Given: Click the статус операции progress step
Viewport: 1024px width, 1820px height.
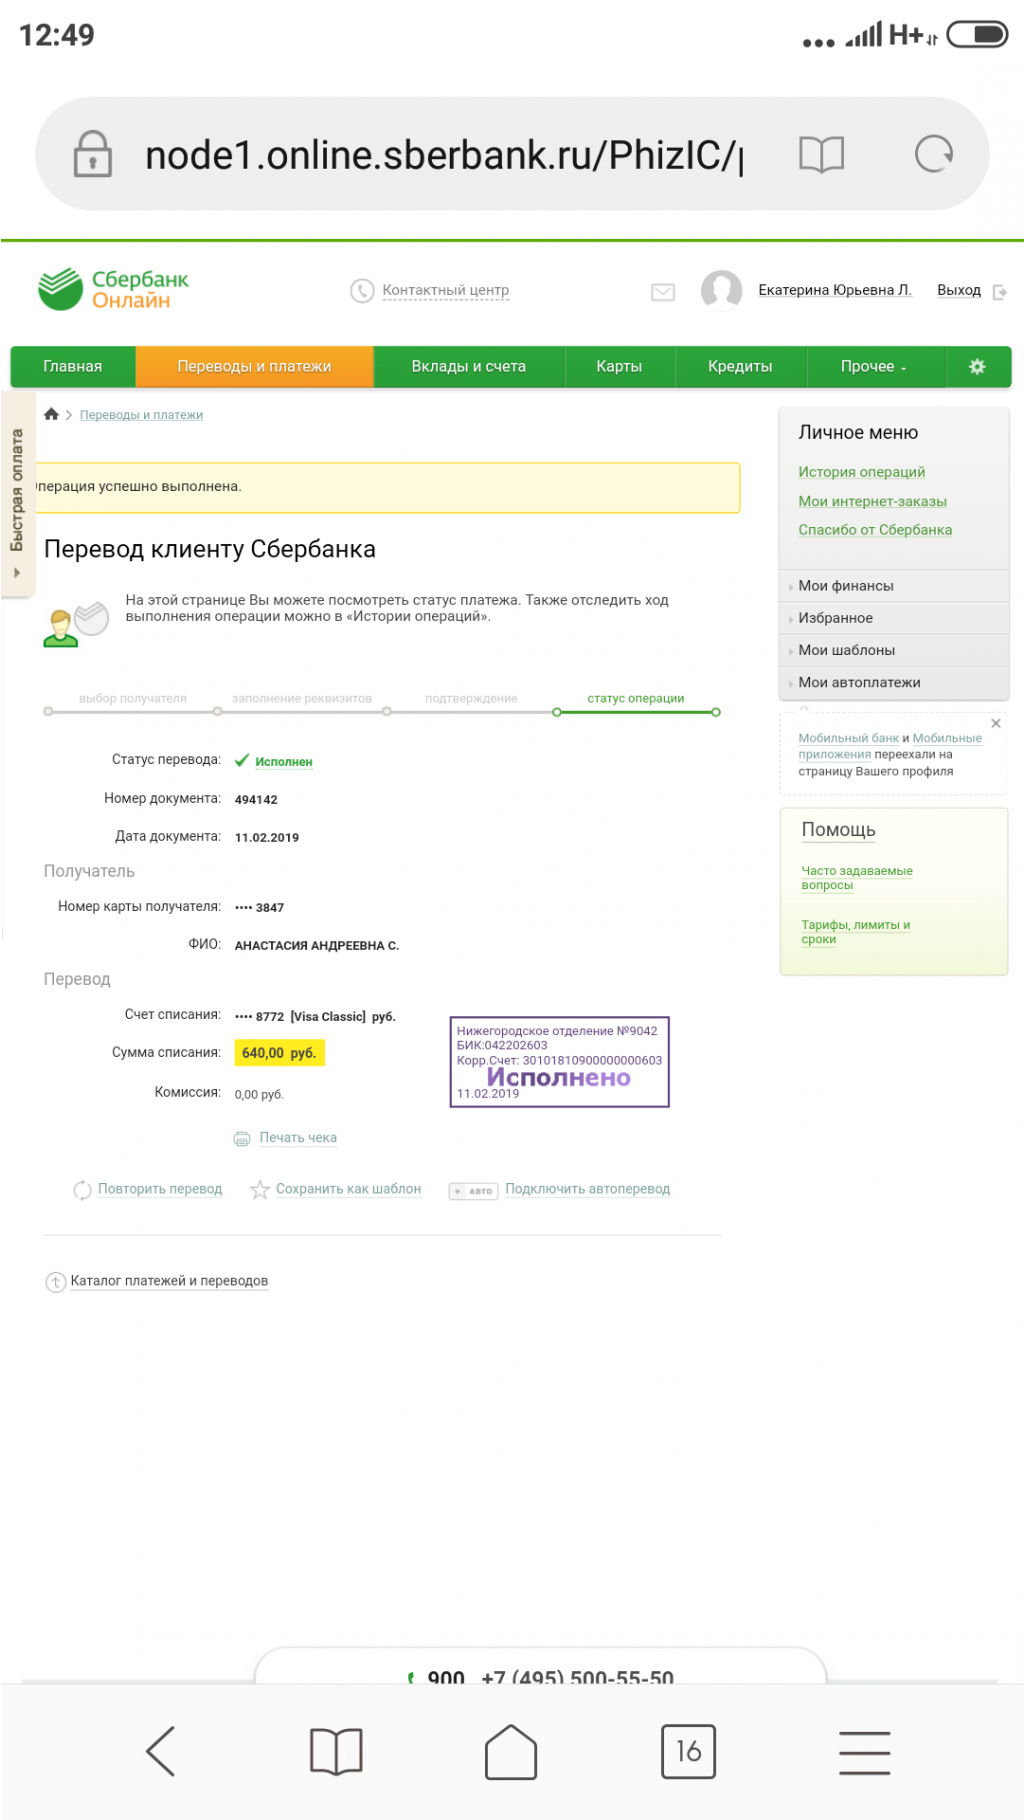Looking at the screenshot, I should click(636, 699).
